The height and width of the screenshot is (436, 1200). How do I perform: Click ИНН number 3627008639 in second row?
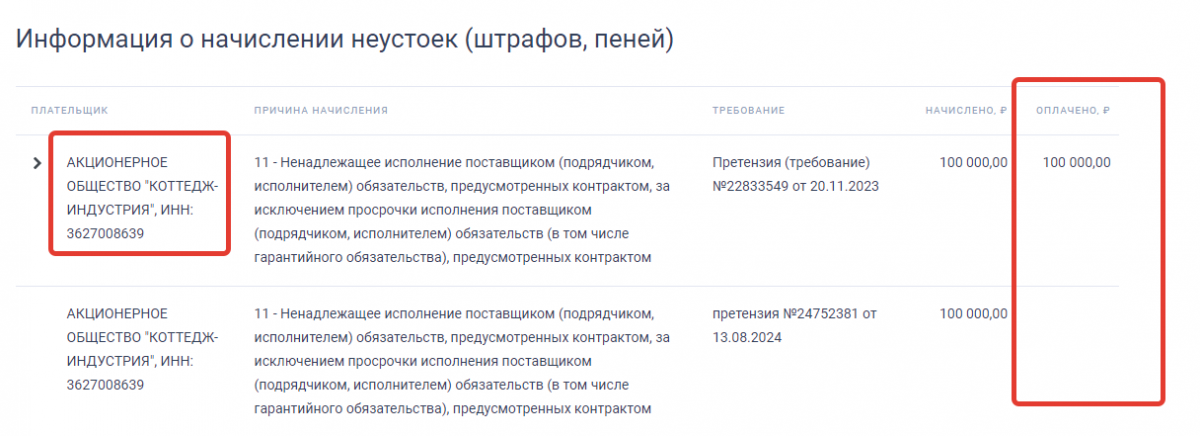tap(106, 385)
